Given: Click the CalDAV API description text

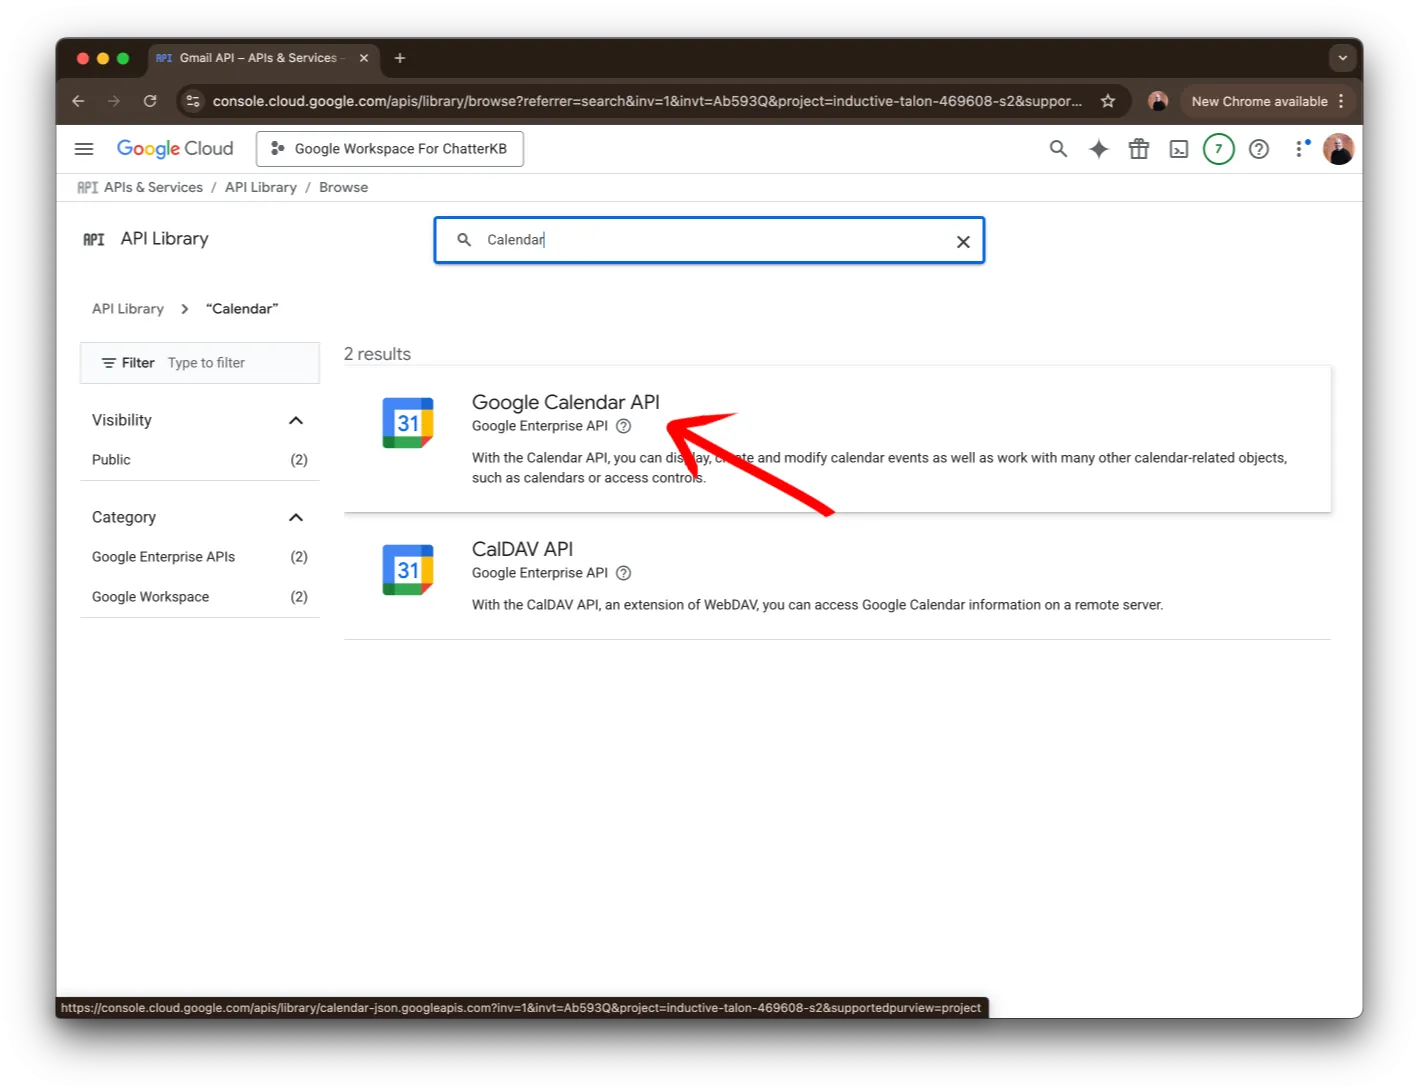Looking at the screenshot, I should coord(817,605).
